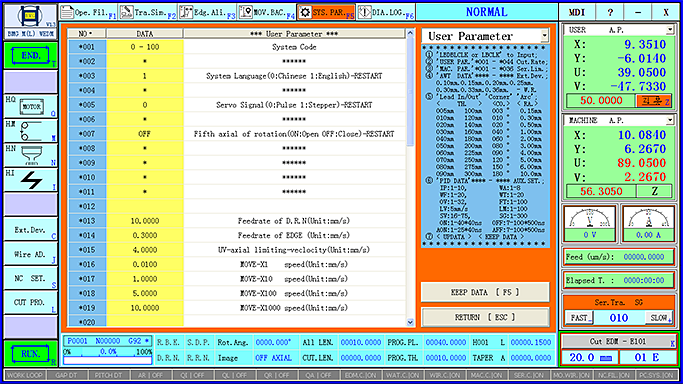The width and height of the screenshot is (683, 384).
Task: Toggle MAC.C ON status button
Action: pos(487,375)
